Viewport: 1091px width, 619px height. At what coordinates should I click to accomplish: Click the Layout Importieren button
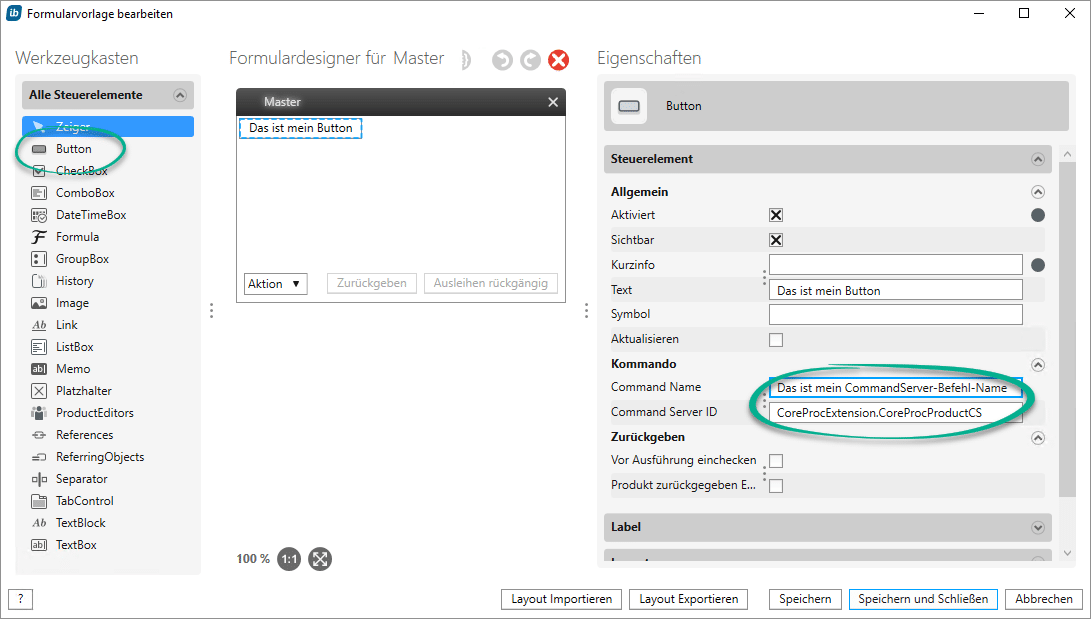click(x=561, y=599)
